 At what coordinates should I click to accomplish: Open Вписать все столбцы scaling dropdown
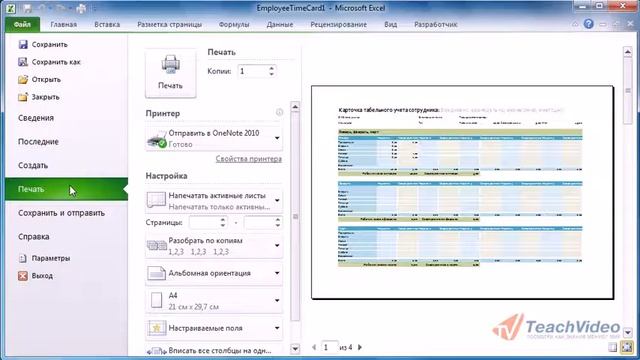click(214, 350)
